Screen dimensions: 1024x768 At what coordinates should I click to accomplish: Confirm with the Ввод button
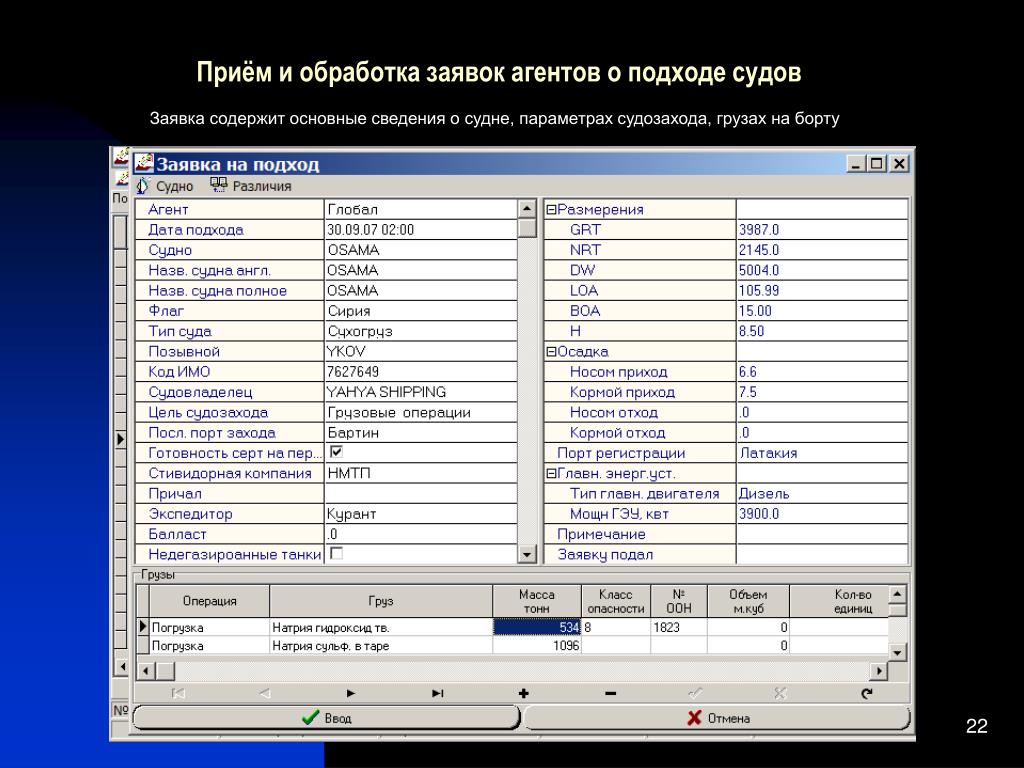click(x=327, y=718)
